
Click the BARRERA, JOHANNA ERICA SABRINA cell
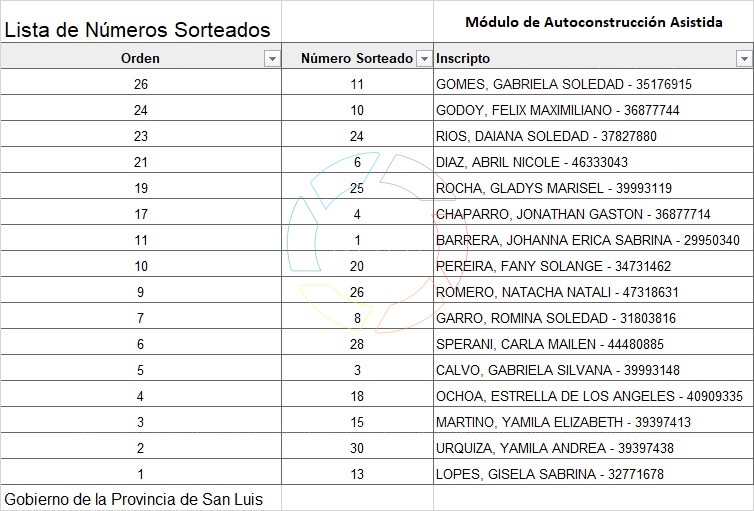[588, 240]
